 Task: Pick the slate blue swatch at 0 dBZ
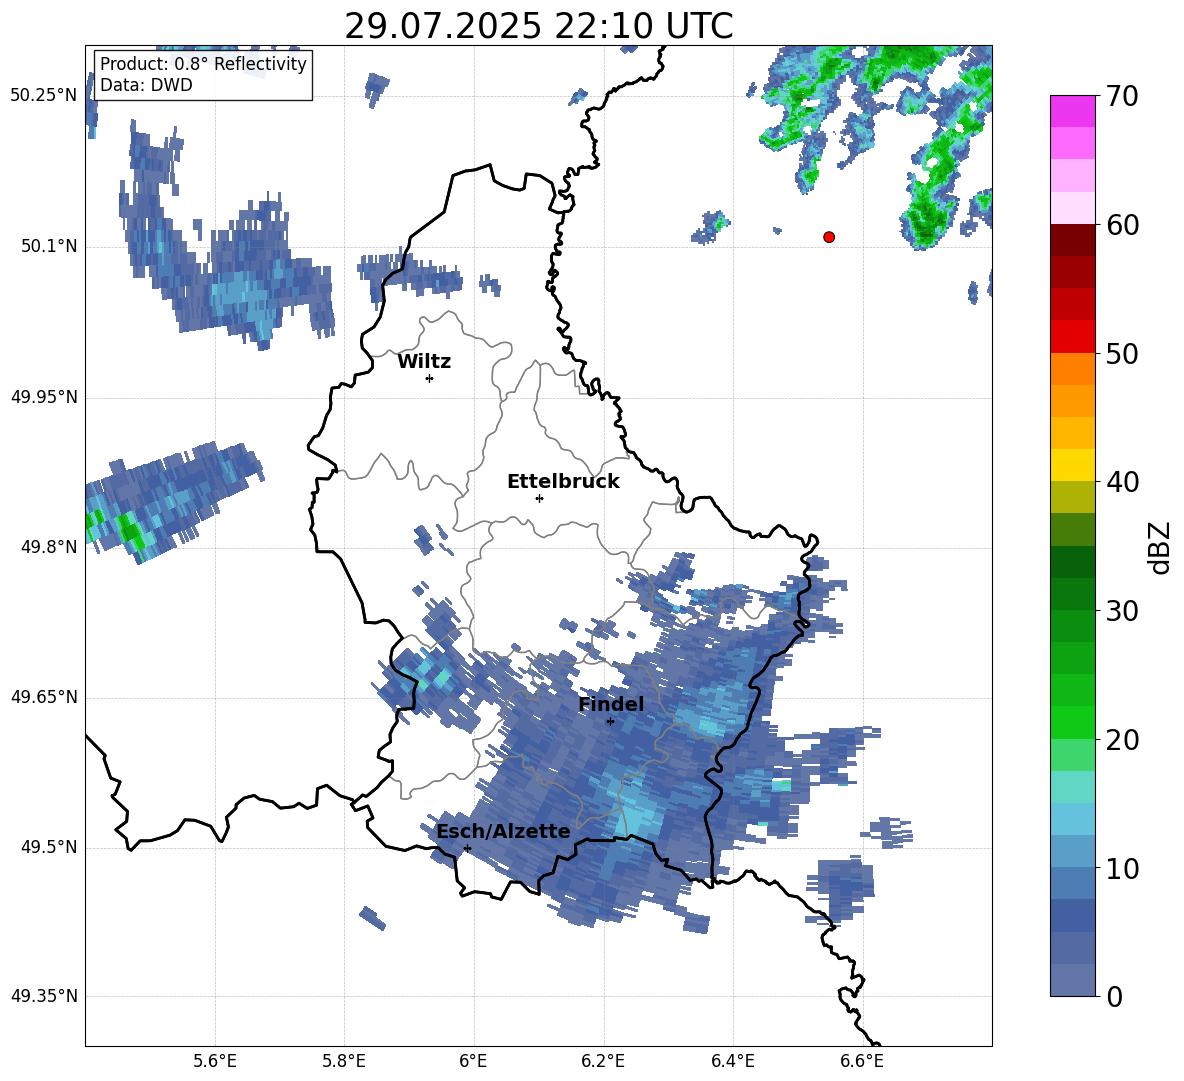[x=1072, y=980]
